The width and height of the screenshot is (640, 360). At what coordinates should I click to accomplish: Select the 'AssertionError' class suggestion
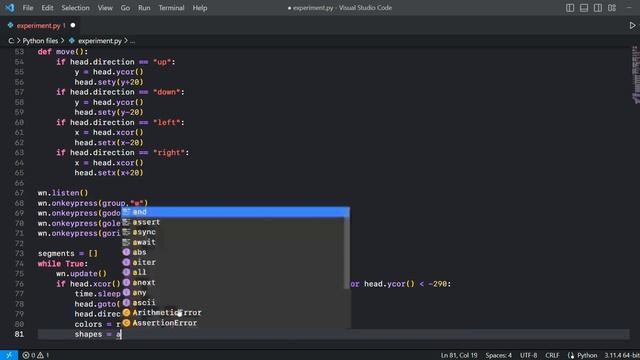pyautogui.click(x=233, y=323)
